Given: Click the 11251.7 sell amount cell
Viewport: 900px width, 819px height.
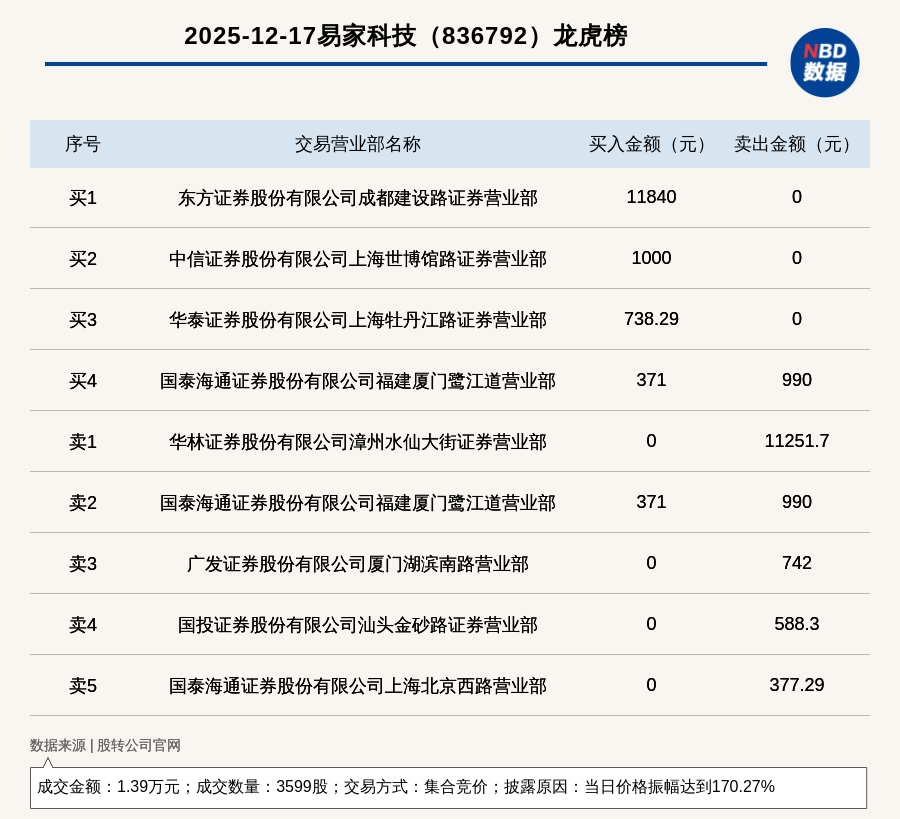Looking at the screenshot, I should [796, 441].
